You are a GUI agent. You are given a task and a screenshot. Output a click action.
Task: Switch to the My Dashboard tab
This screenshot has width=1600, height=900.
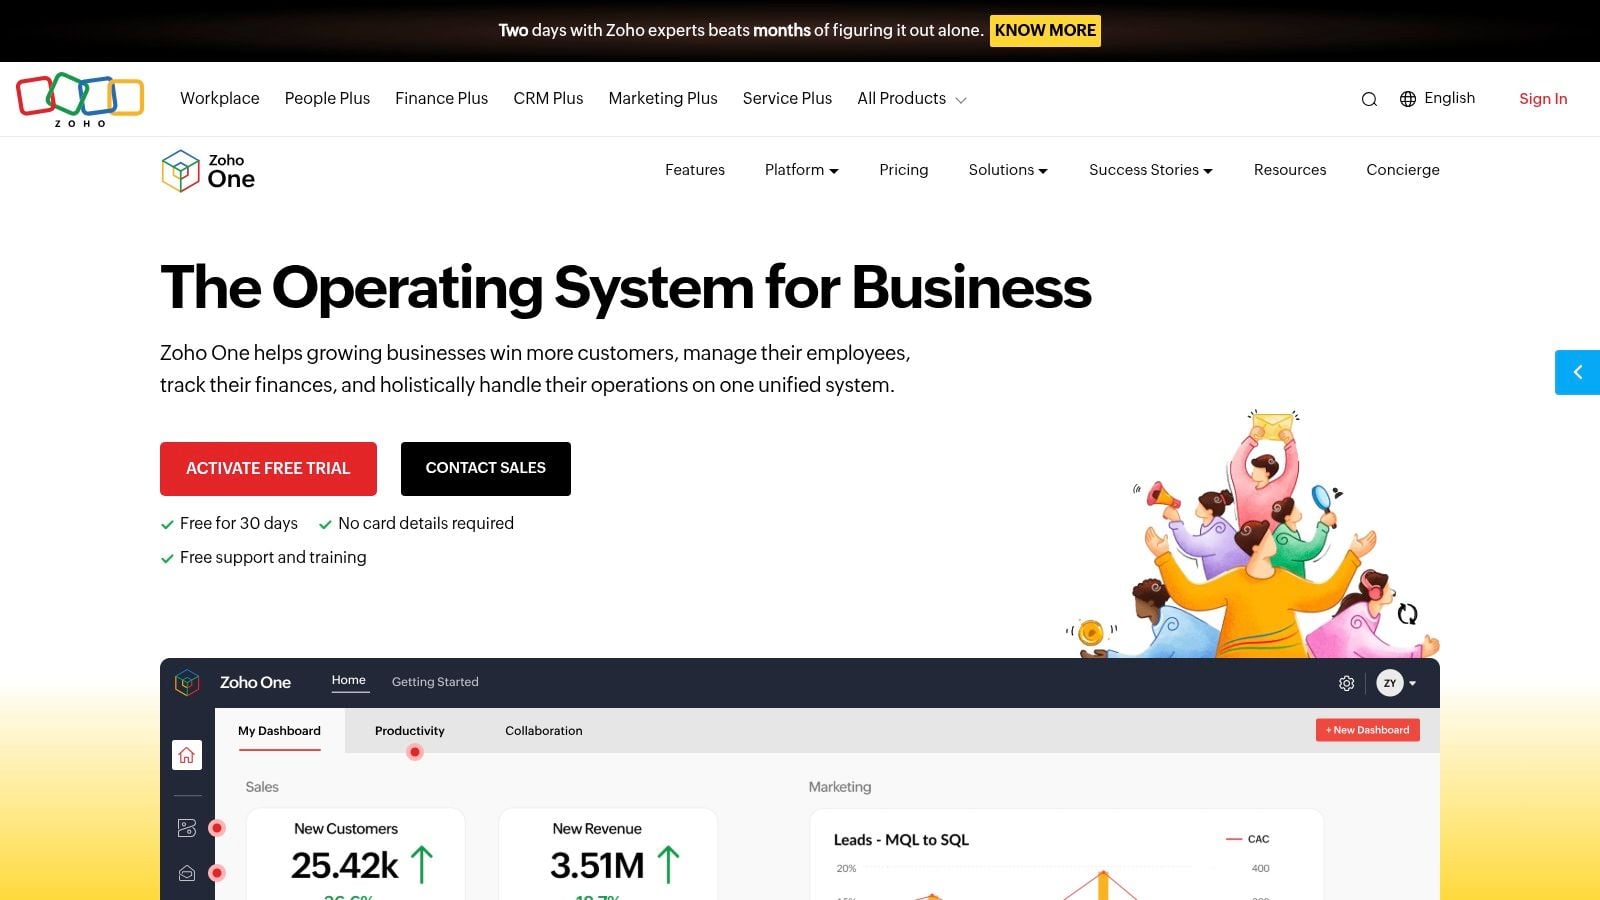(279, 731)
